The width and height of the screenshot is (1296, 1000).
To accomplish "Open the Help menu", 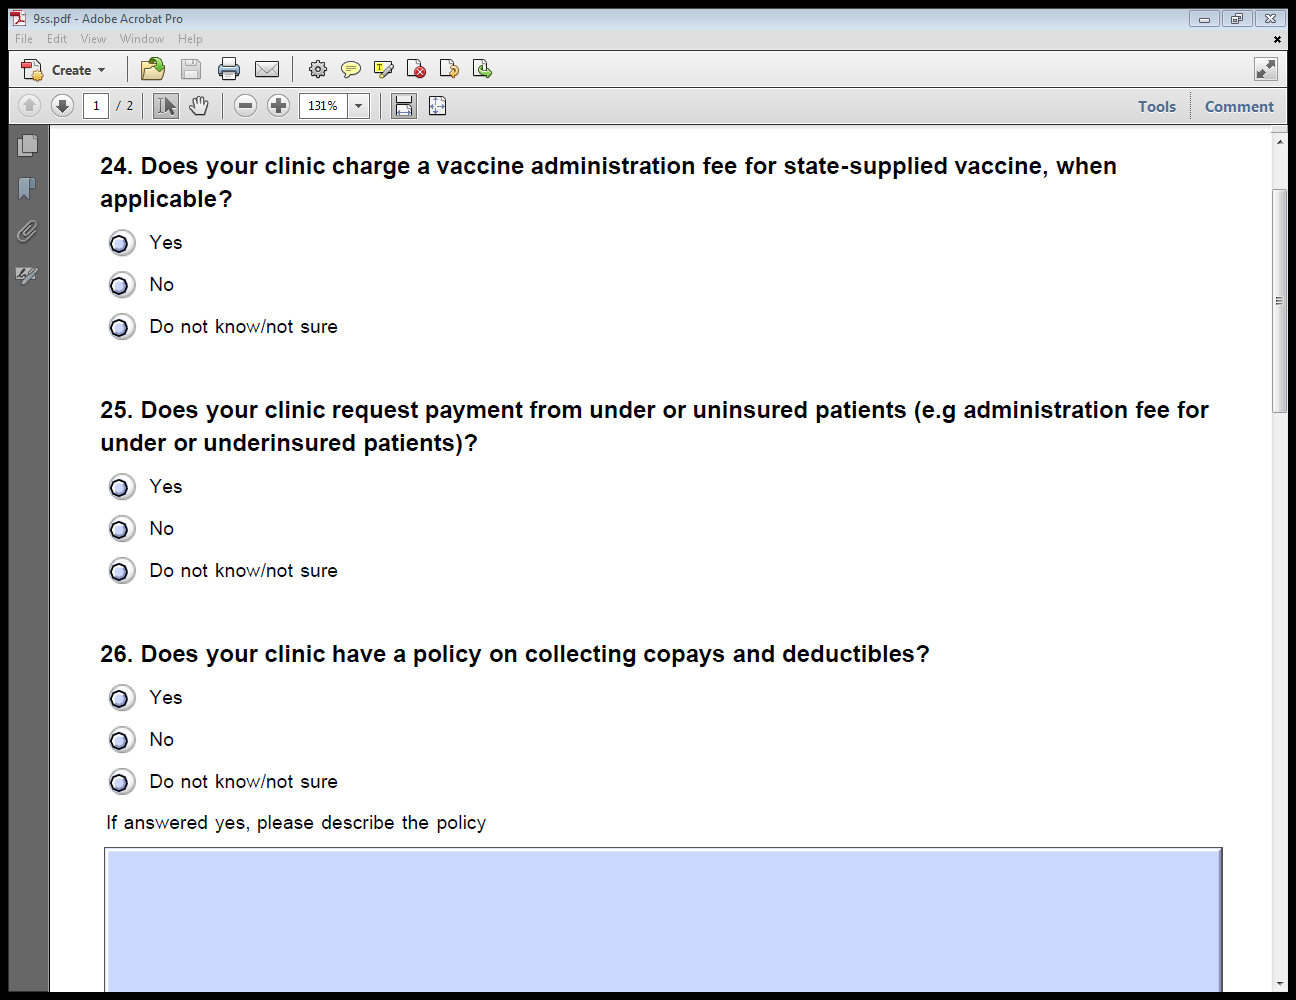I will pyautogui.click(x=190, y=39).
